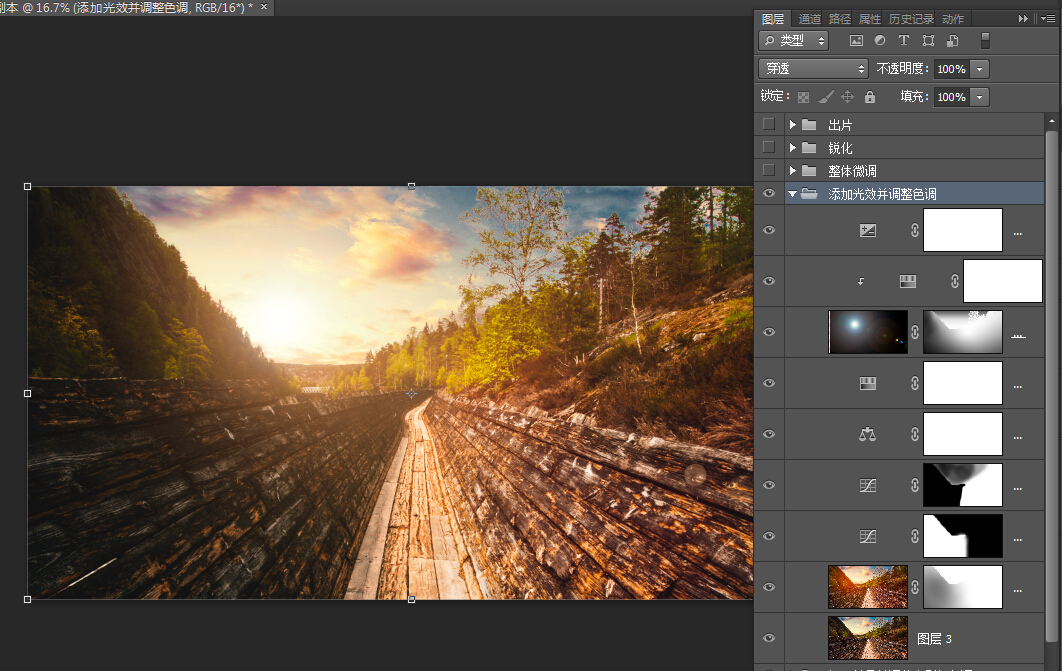The width and height of the screenshot is (1062, 671).
Task: Expand the 出片 layer group
Action: [x=792, y=125]
